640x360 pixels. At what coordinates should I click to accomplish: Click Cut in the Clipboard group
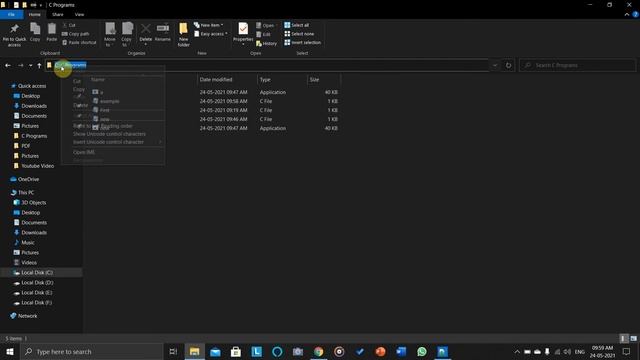coord(69,25)
